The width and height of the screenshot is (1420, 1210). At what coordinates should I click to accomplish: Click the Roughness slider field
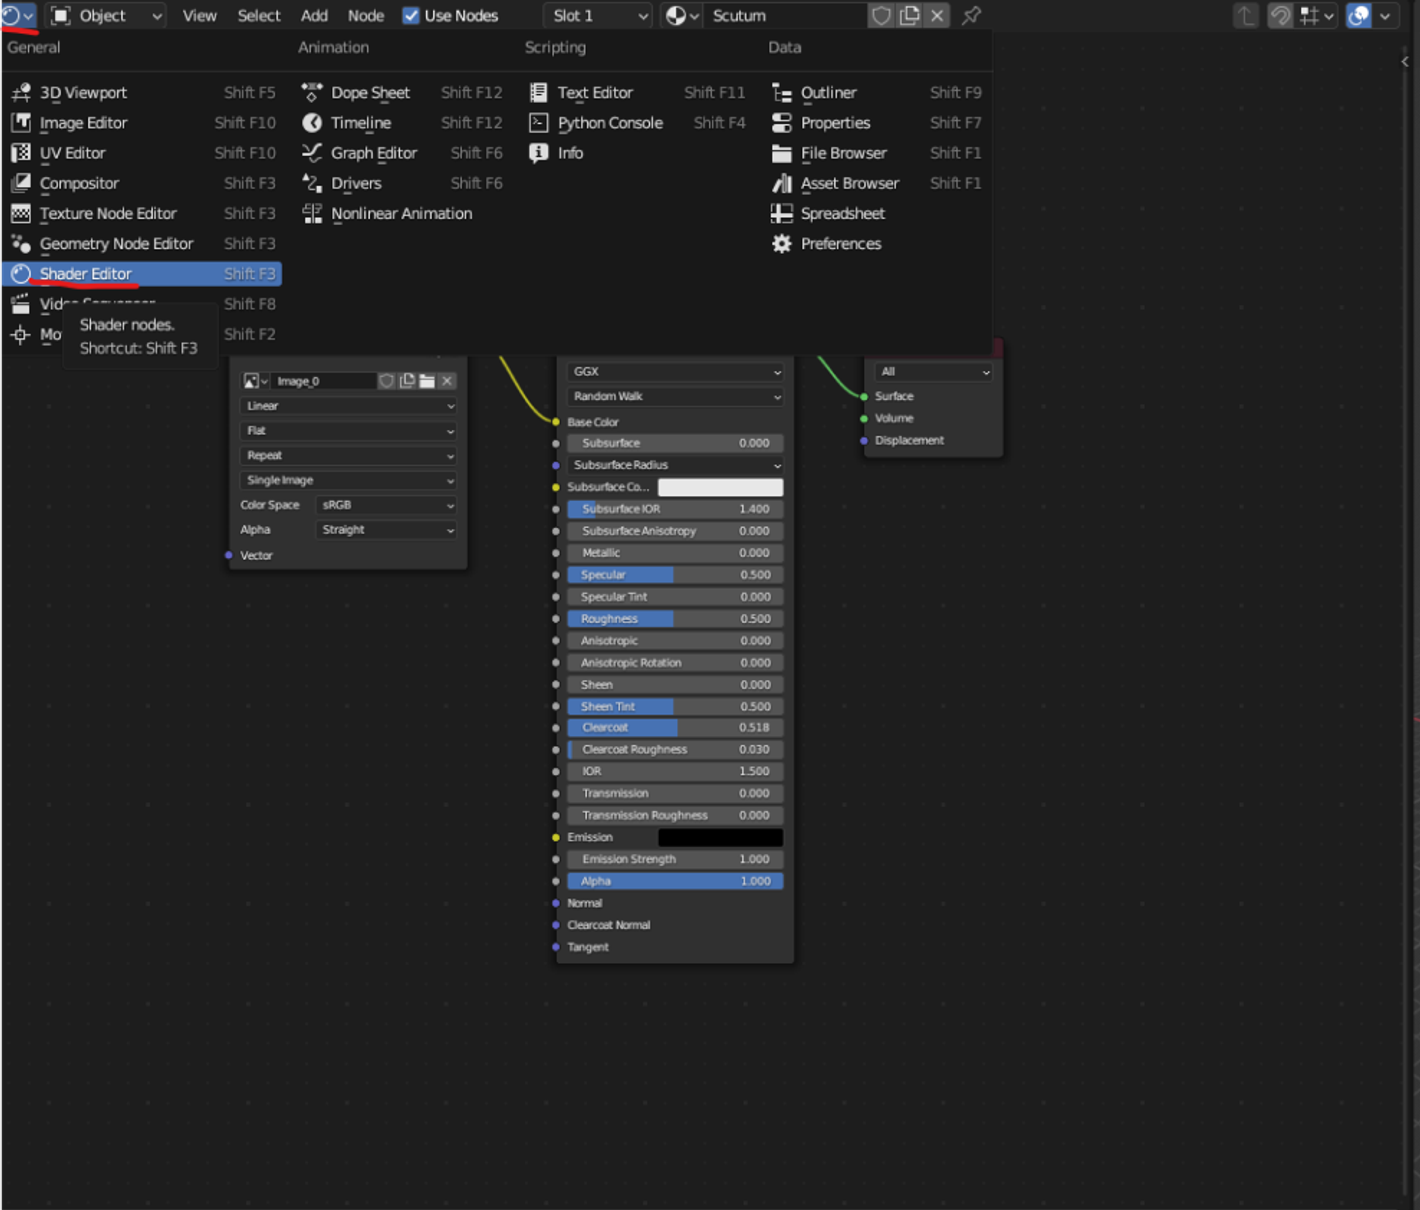pyautogui.click(x=675, y=619)
